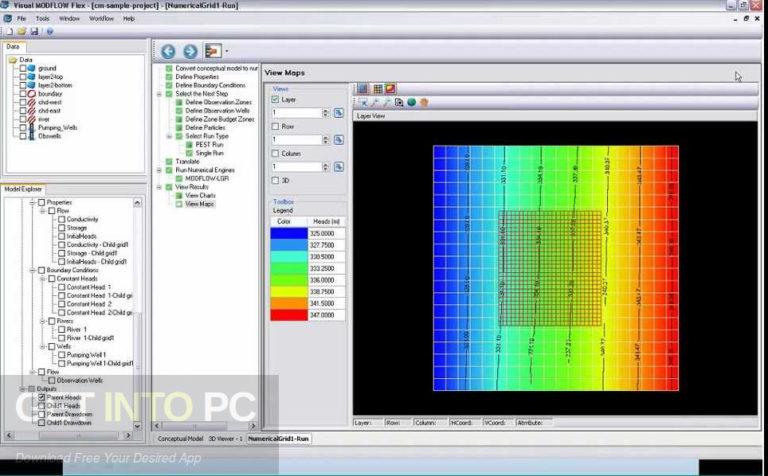Check the river data checkbox
Viewport: 768px width, 476px height.
pos(23,119)
